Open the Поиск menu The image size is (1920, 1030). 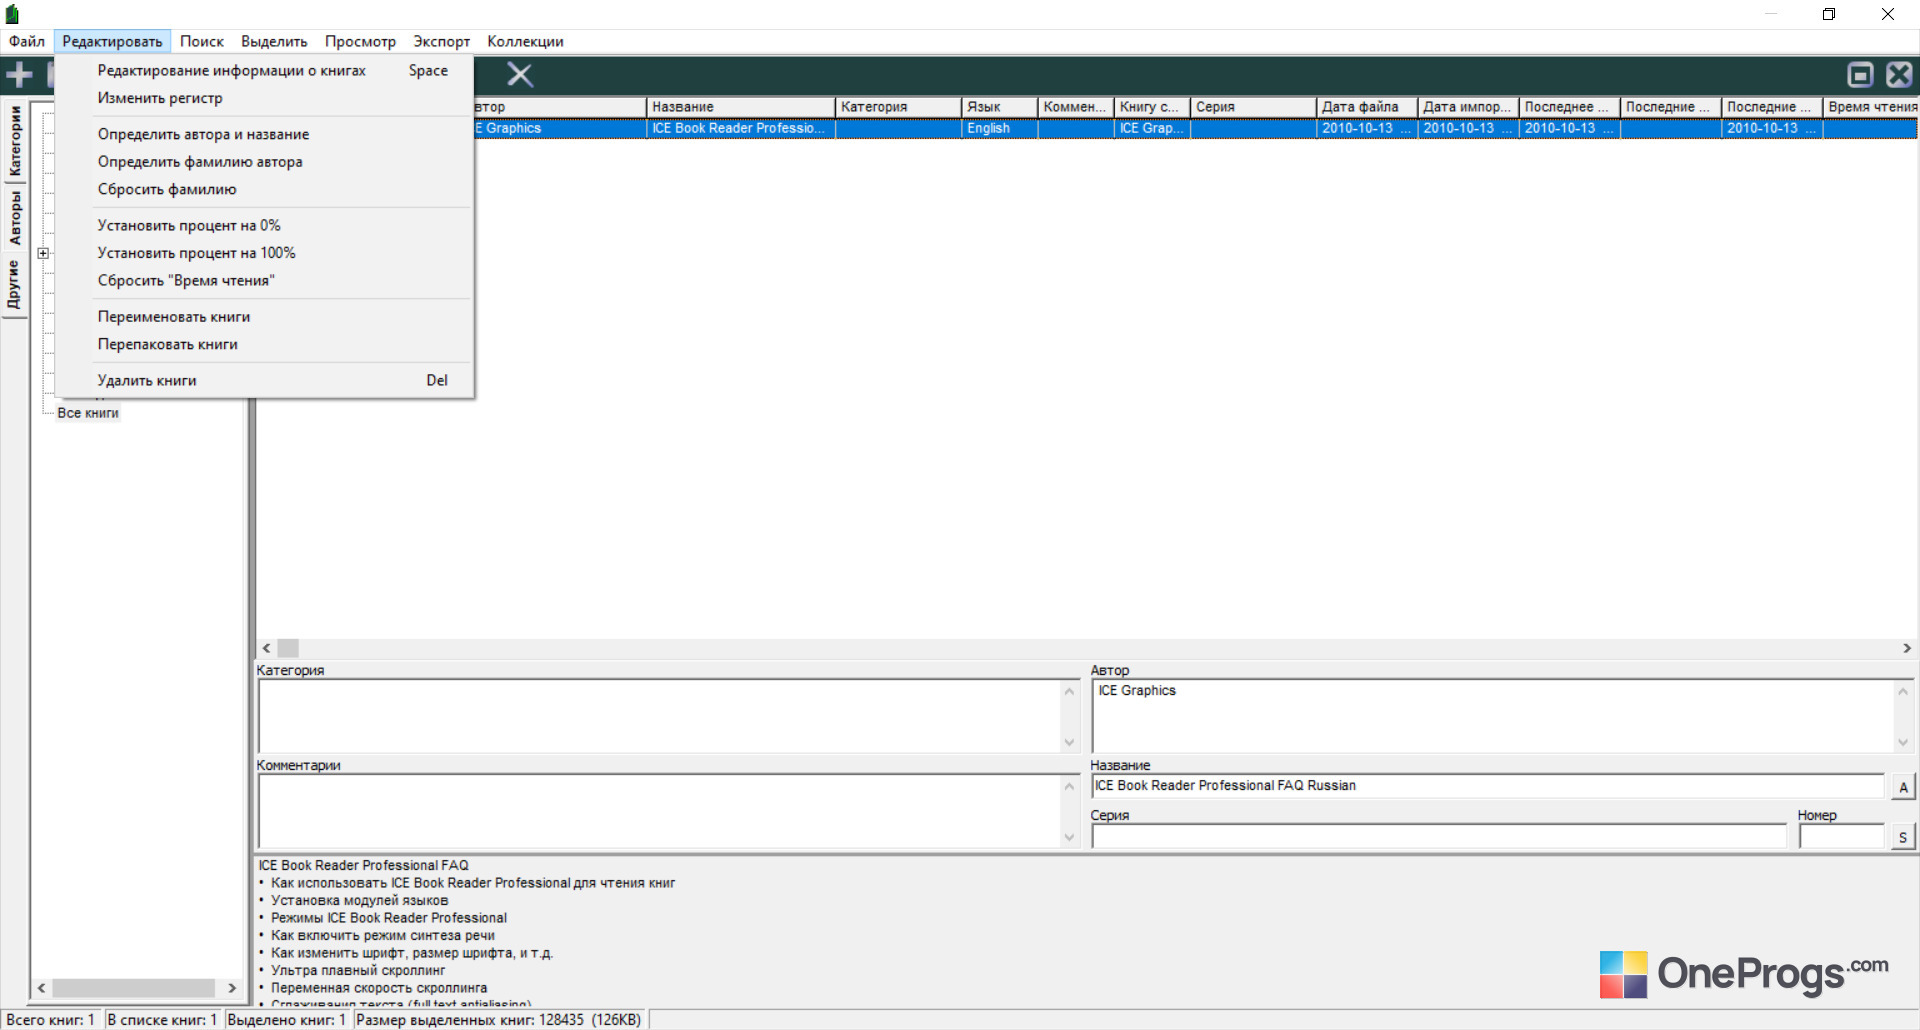pyautogui.click(x=202, y=41)
